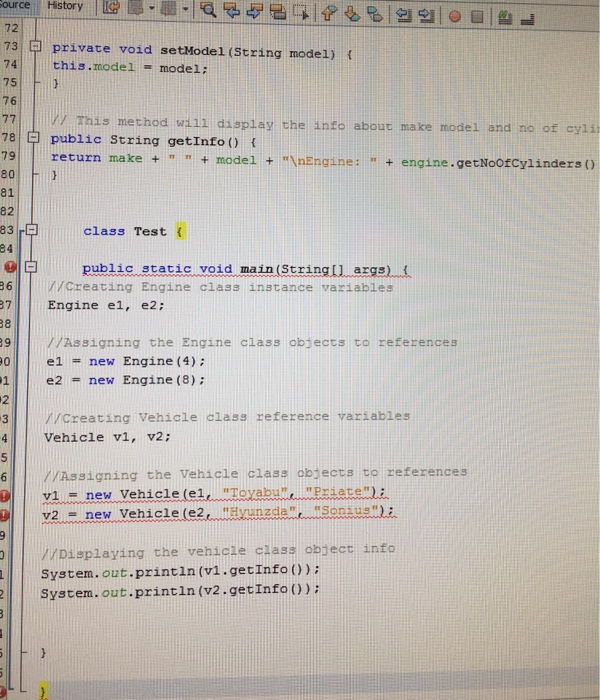The width and height of the screenshot is (600, 700).
Task: Click 'System.out.println(v2.getInfo());' line
Action: pyautogui.click(x=180, y=591)
